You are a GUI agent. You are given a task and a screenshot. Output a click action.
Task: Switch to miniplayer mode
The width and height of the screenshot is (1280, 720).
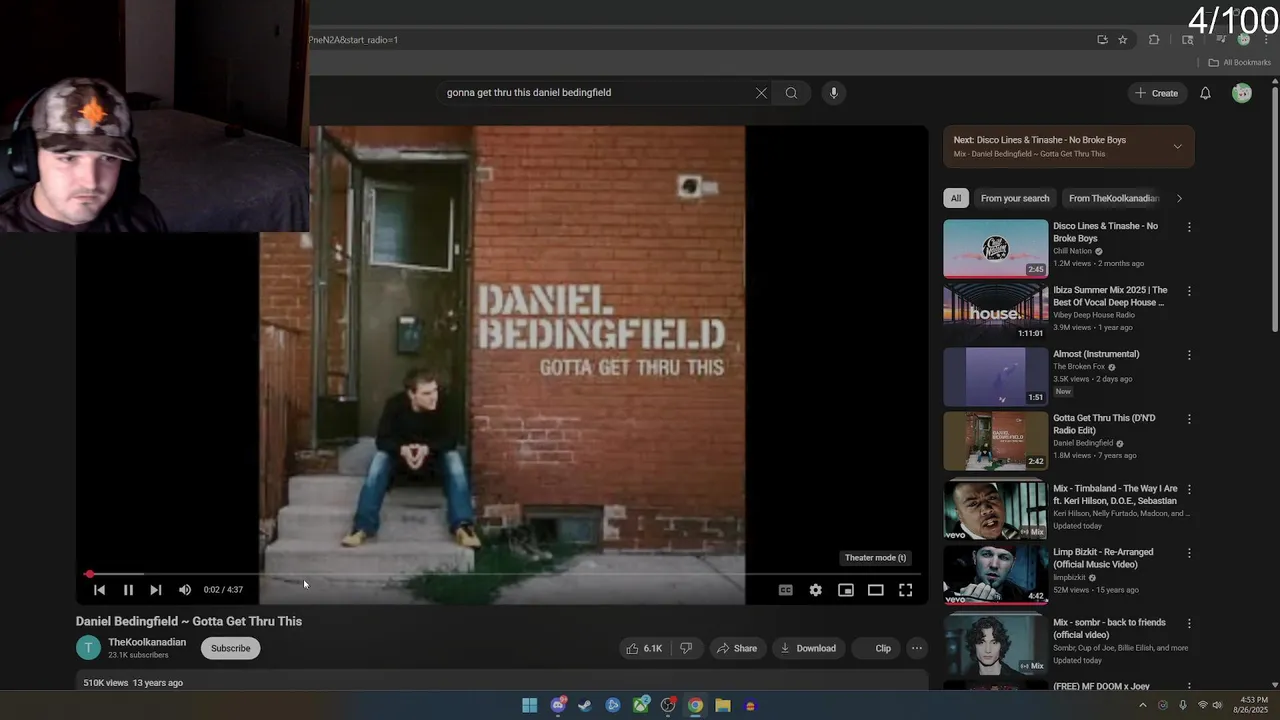point(846,590)
